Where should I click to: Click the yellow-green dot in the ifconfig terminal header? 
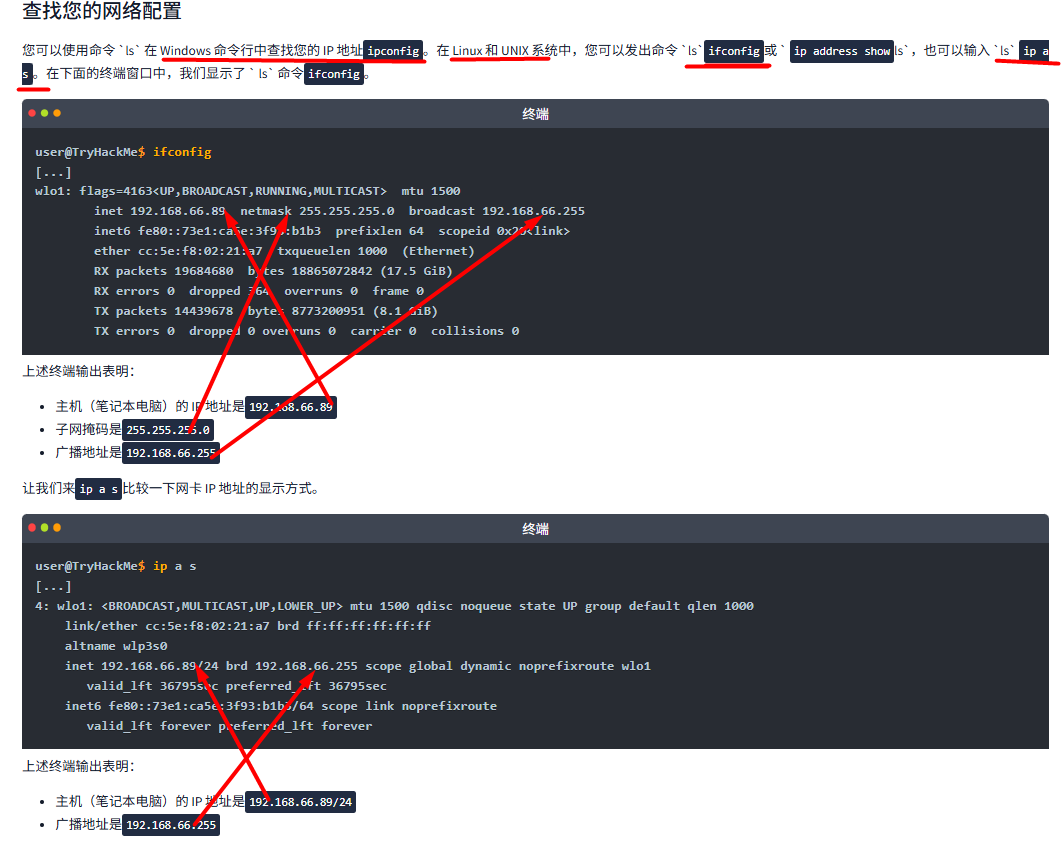click(x=45, y=113)
